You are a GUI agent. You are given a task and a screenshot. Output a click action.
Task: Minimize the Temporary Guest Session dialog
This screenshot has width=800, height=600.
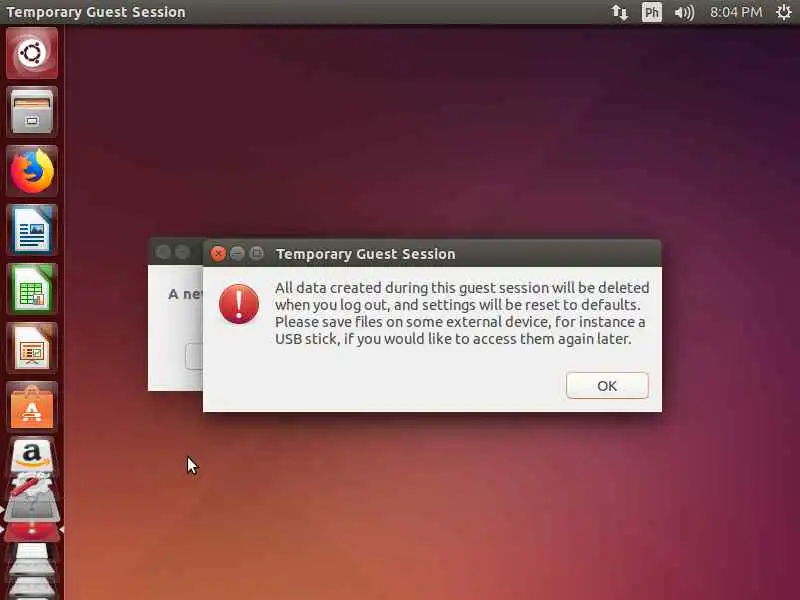coord(237,254)
